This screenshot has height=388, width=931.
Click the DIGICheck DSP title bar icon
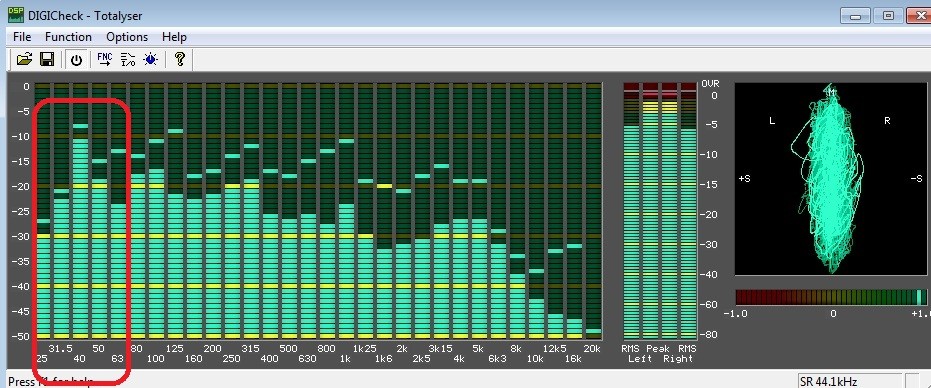pyautogui.click(x=15, y=15)
